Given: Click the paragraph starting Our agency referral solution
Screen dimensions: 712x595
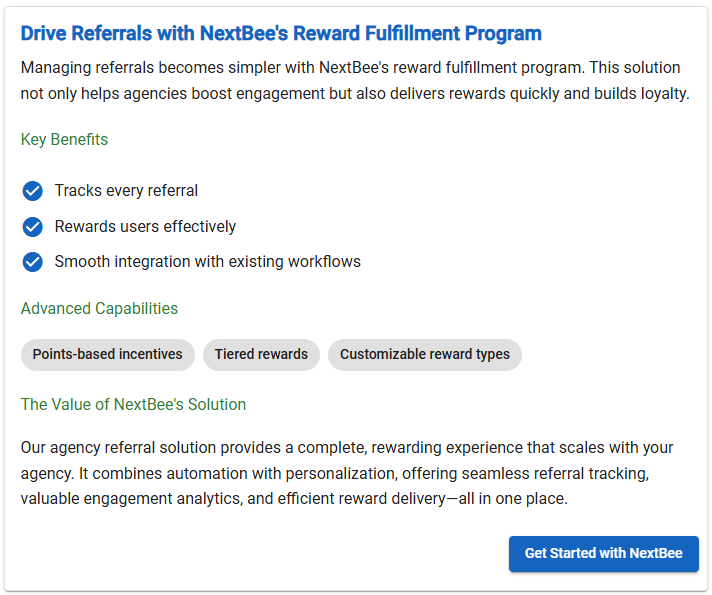Looking at the screenshot, I should pos(347,472).
